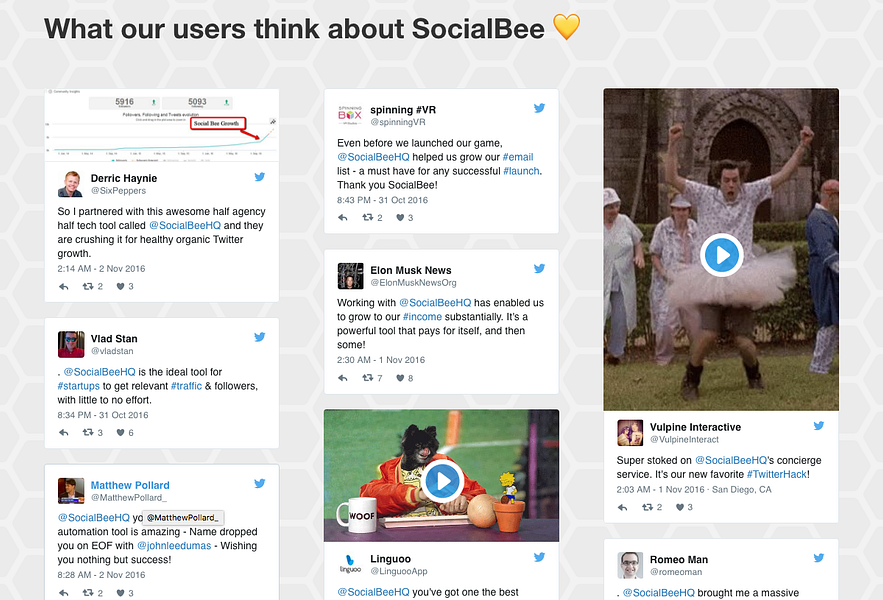The image size is (883, 600).
Task: Open the #traffic hashtag
Action: click(186, 386)
